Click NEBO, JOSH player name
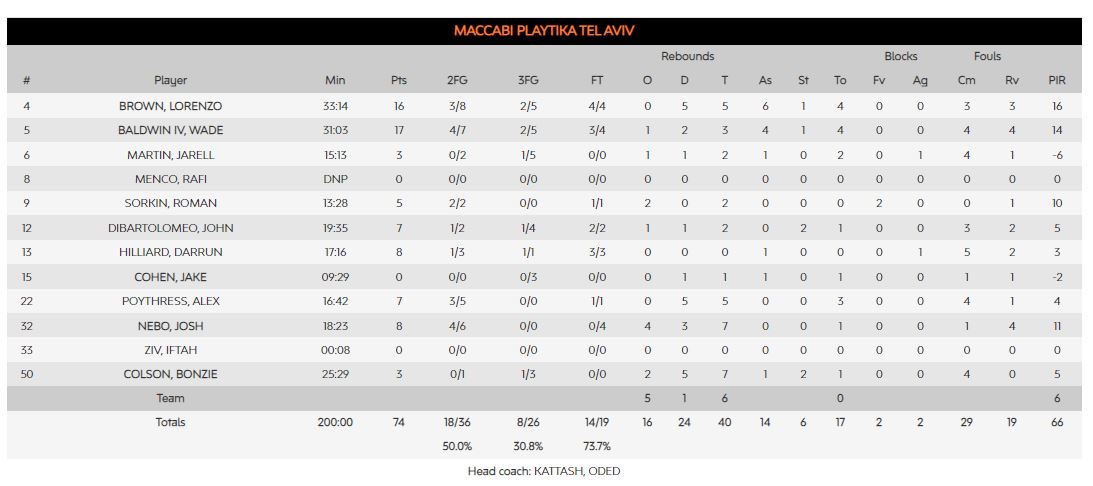Screen dimensions: 1093x486 coord(170,326)
